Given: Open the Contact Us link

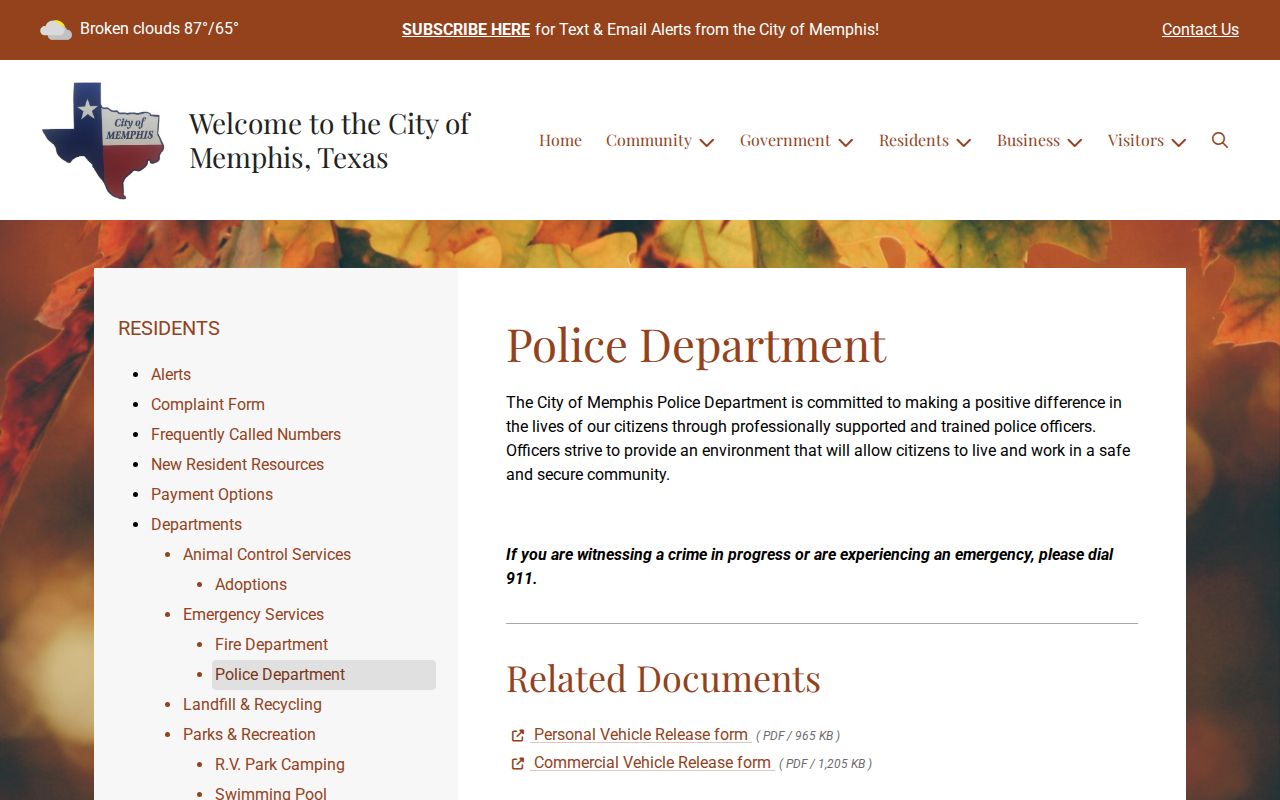Looking at the screenshot, I should 1200,30.
